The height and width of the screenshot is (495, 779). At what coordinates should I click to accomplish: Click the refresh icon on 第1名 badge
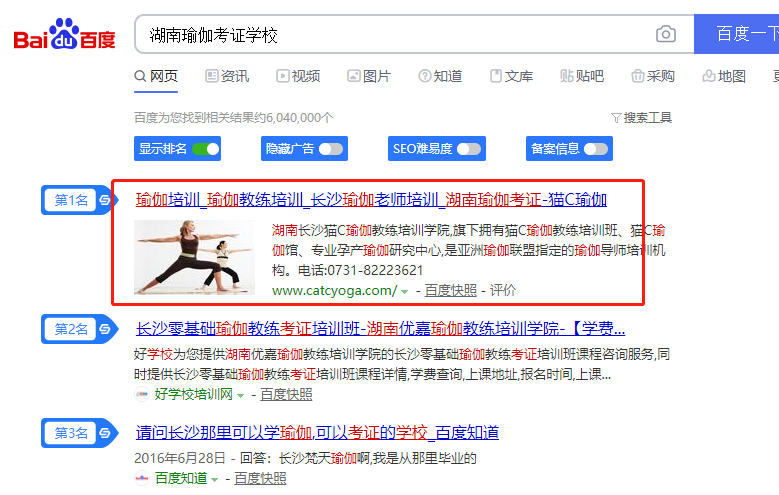click(x=104, y=200)
